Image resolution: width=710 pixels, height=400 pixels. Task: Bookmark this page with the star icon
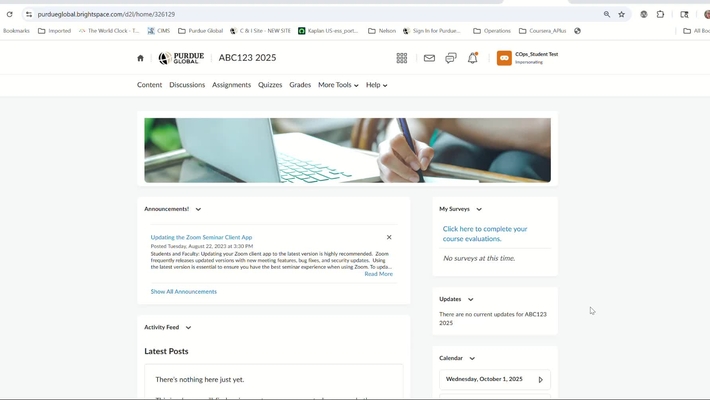click(622, 14)
